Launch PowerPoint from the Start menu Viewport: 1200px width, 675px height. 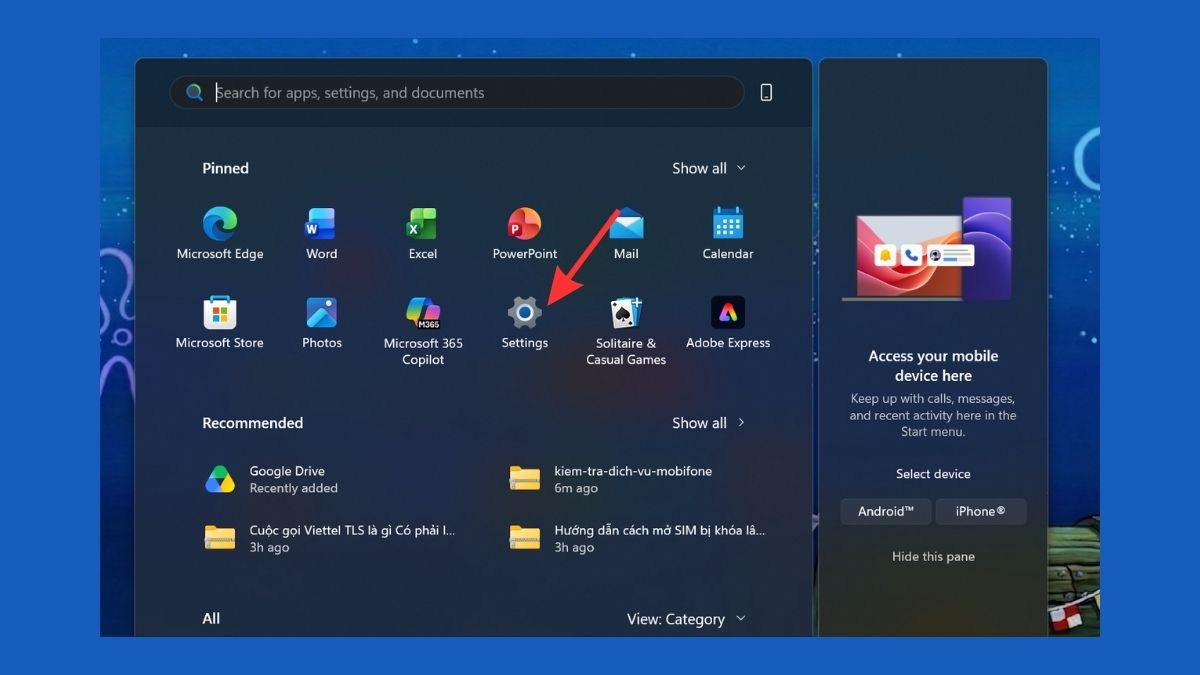pyautogui.click(x=525, y=233)
